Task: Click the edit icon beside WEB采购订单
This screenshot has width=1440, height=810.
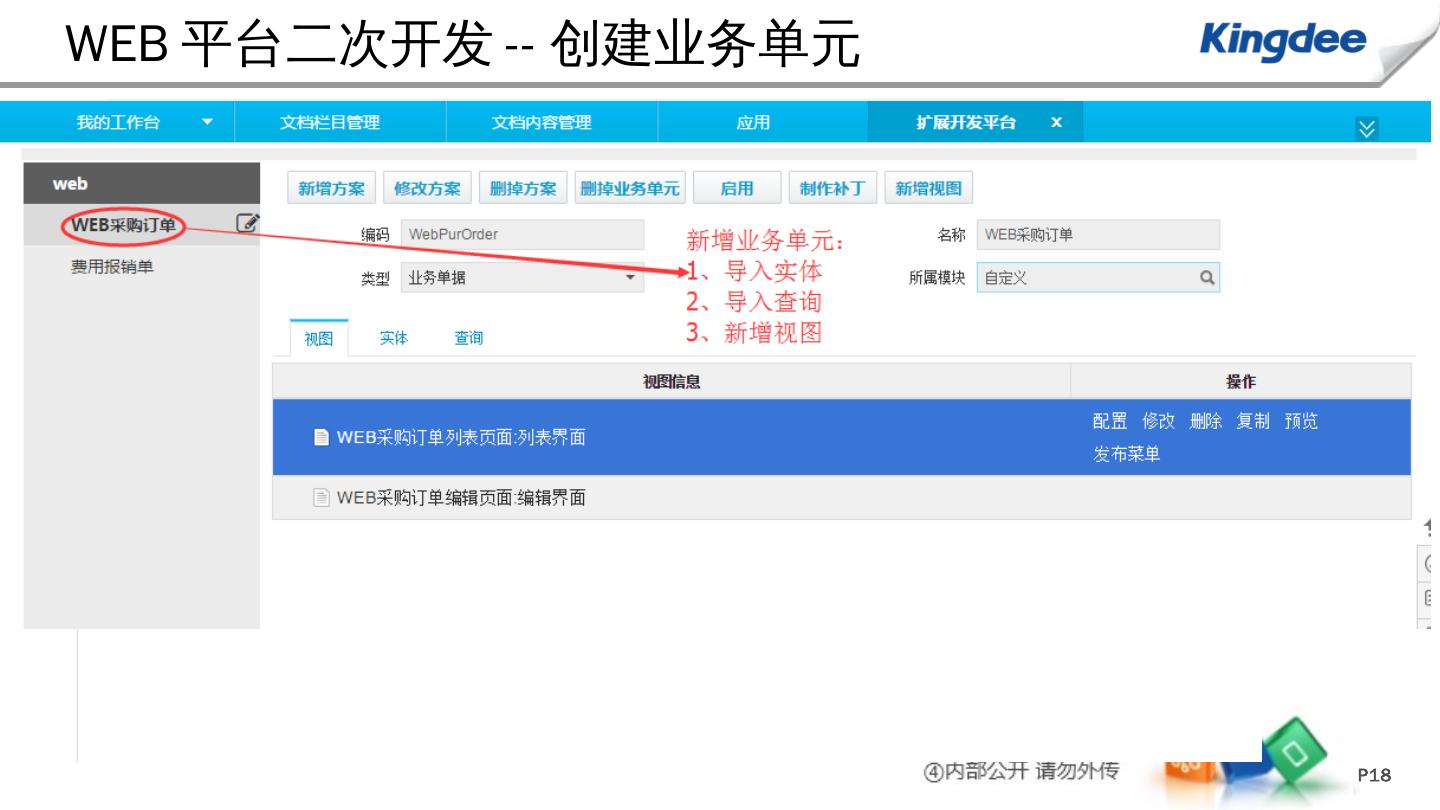Action: [x=247, y=224]
